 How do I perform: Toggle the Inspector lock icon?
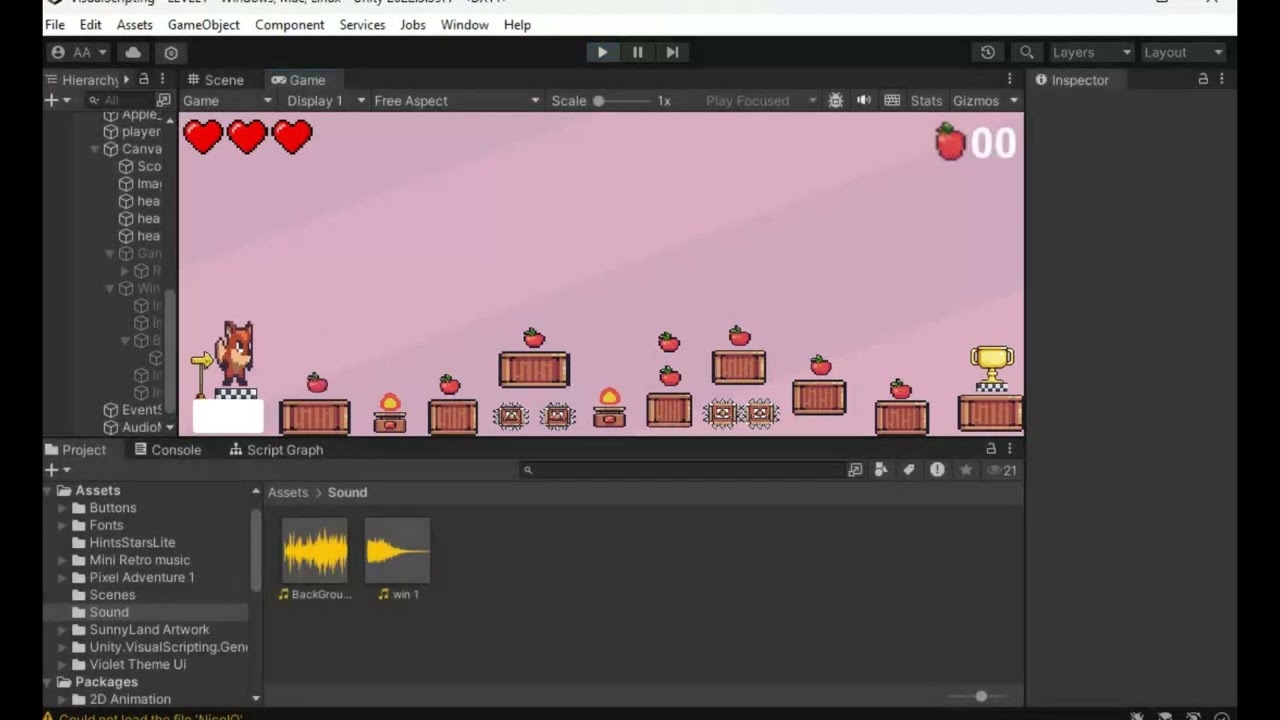[x=1203, y=79]
